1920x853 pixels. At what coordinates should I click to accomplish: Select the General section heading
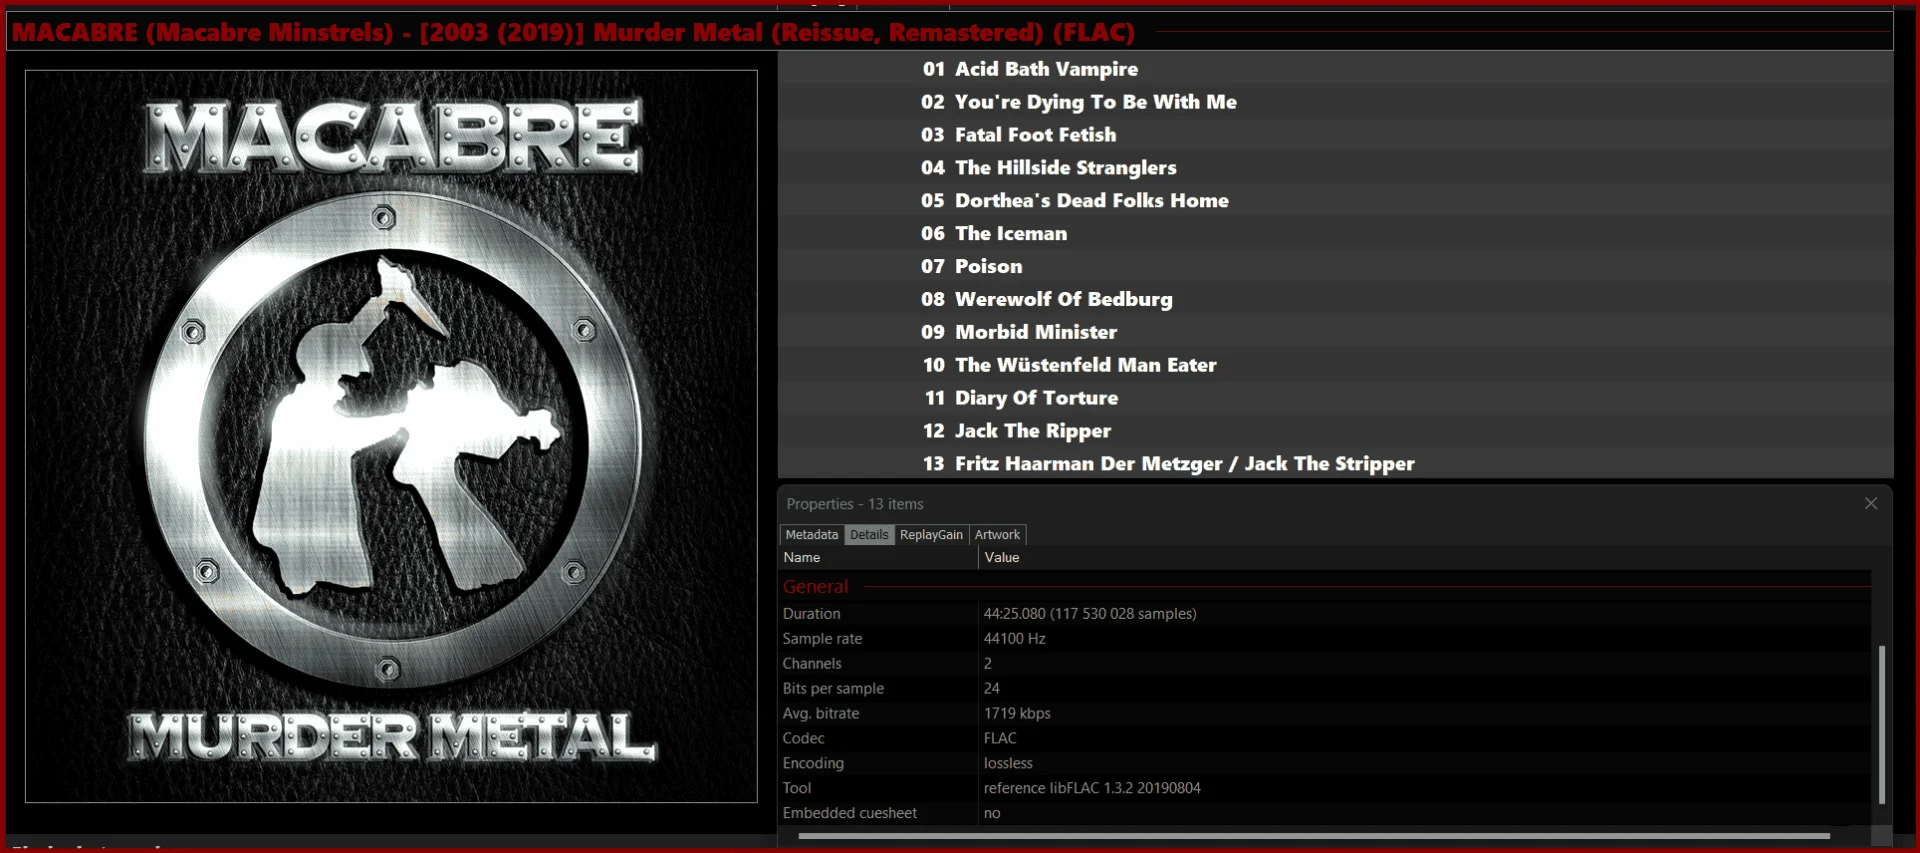point(815,587)
